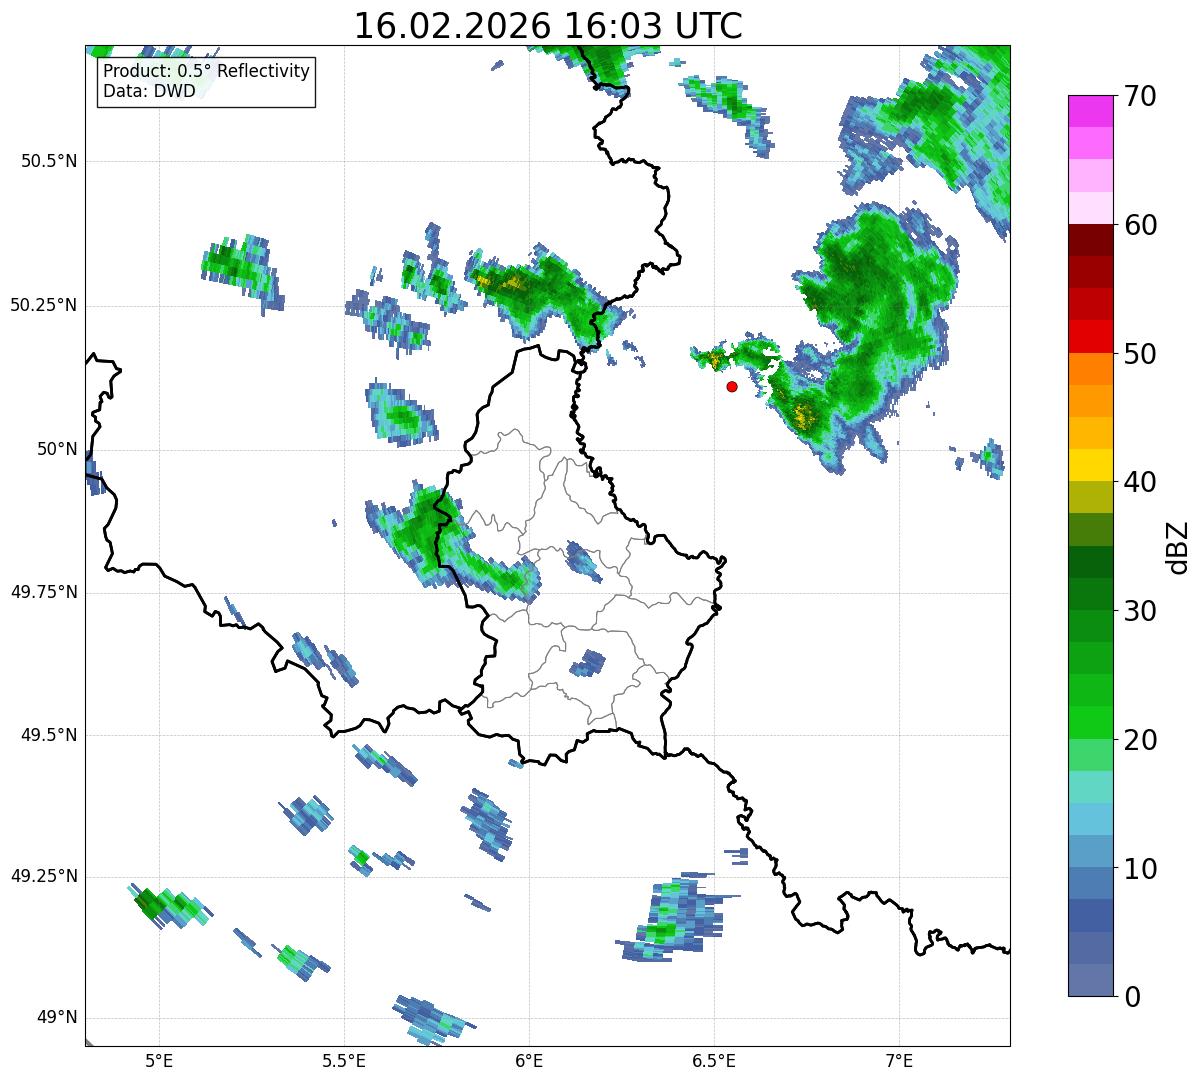1202x1081 pixels.
Task: Click the colorbar 50 tick label
Action: click(1140, 354)
